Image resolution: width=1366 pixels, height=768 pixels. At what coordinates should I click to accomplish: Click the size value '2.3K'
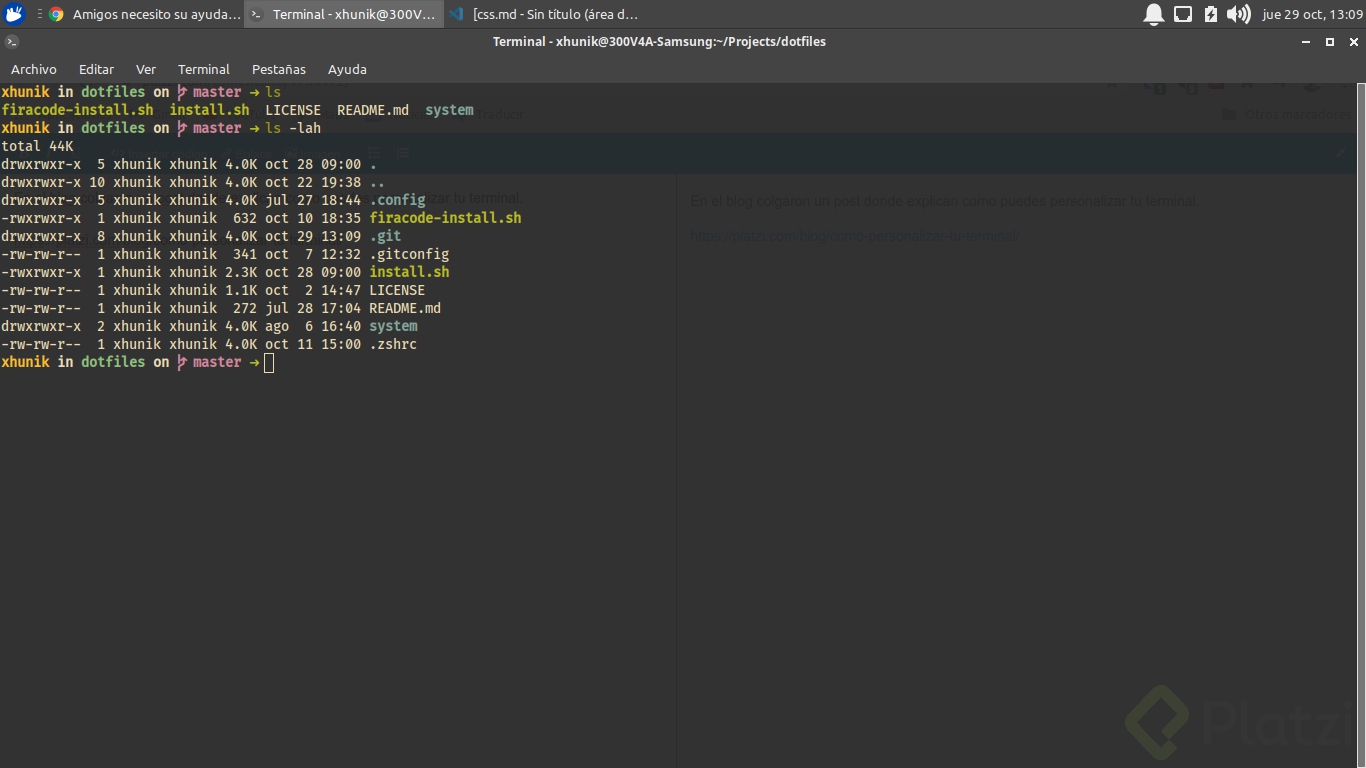tap(241, 272)
